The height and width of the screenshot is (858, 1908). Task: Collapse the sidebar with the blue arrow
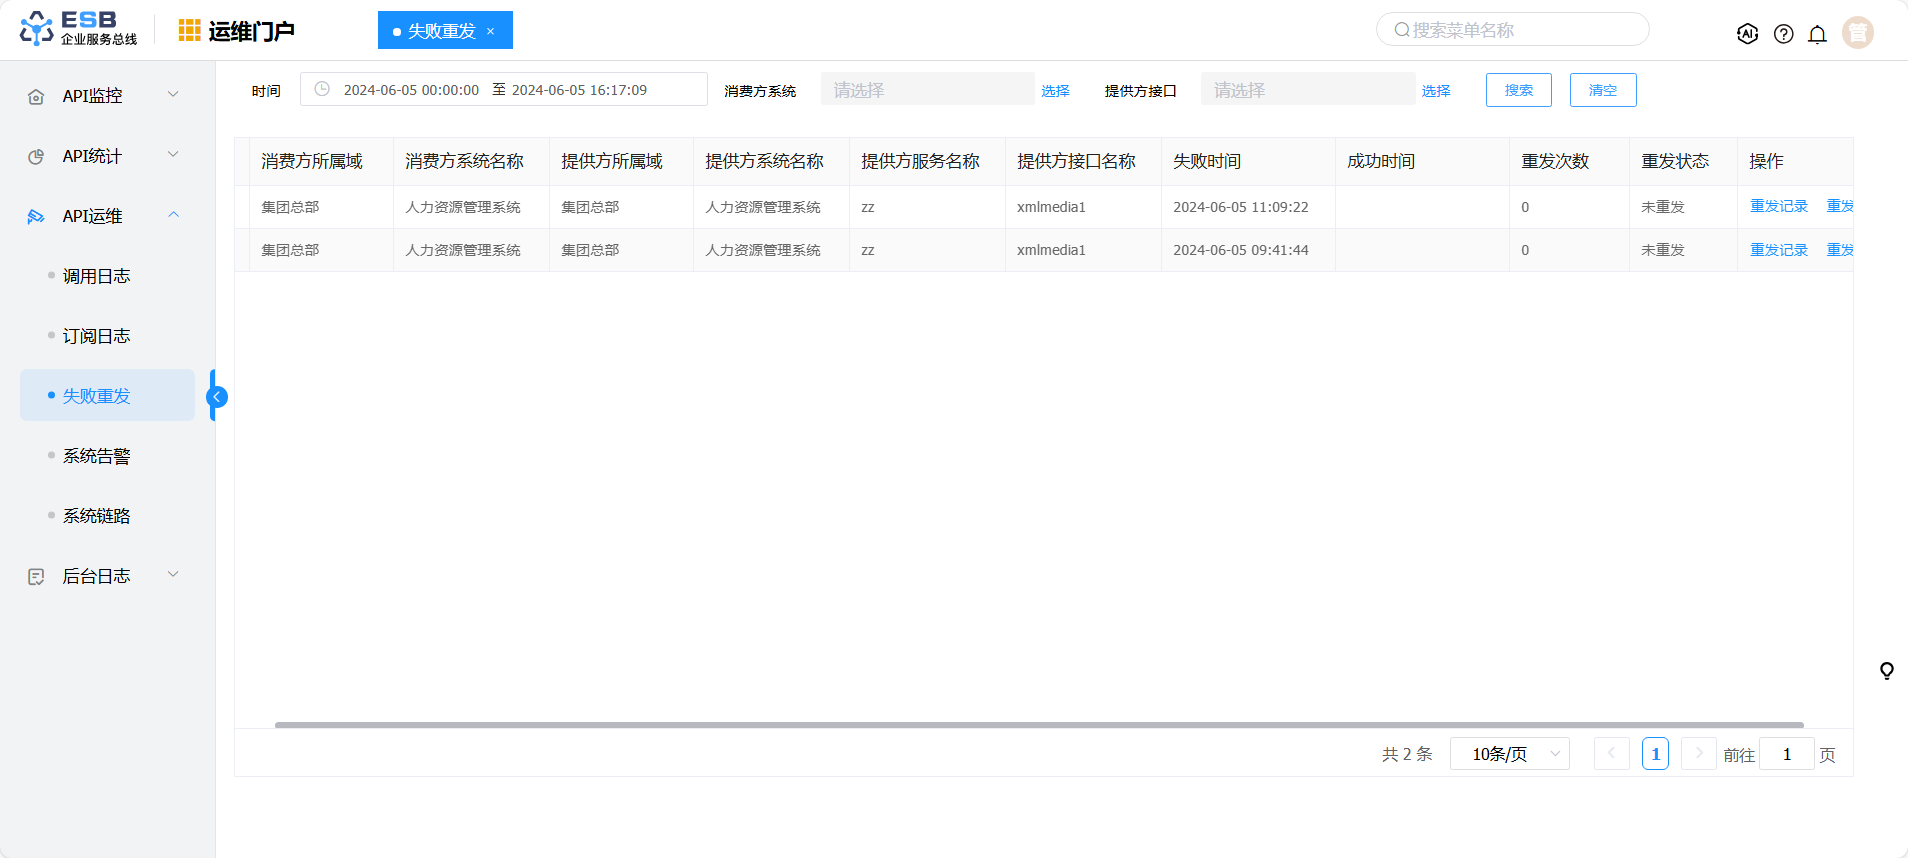click(216, 397)
